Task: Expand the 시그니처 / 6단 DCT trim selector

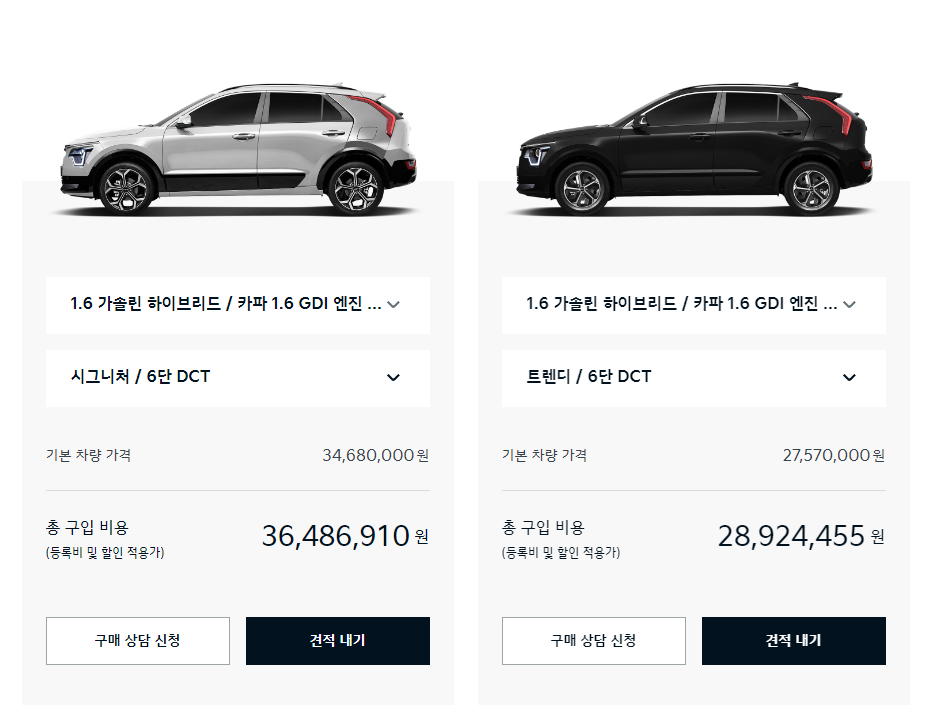Action: (237, 377)
